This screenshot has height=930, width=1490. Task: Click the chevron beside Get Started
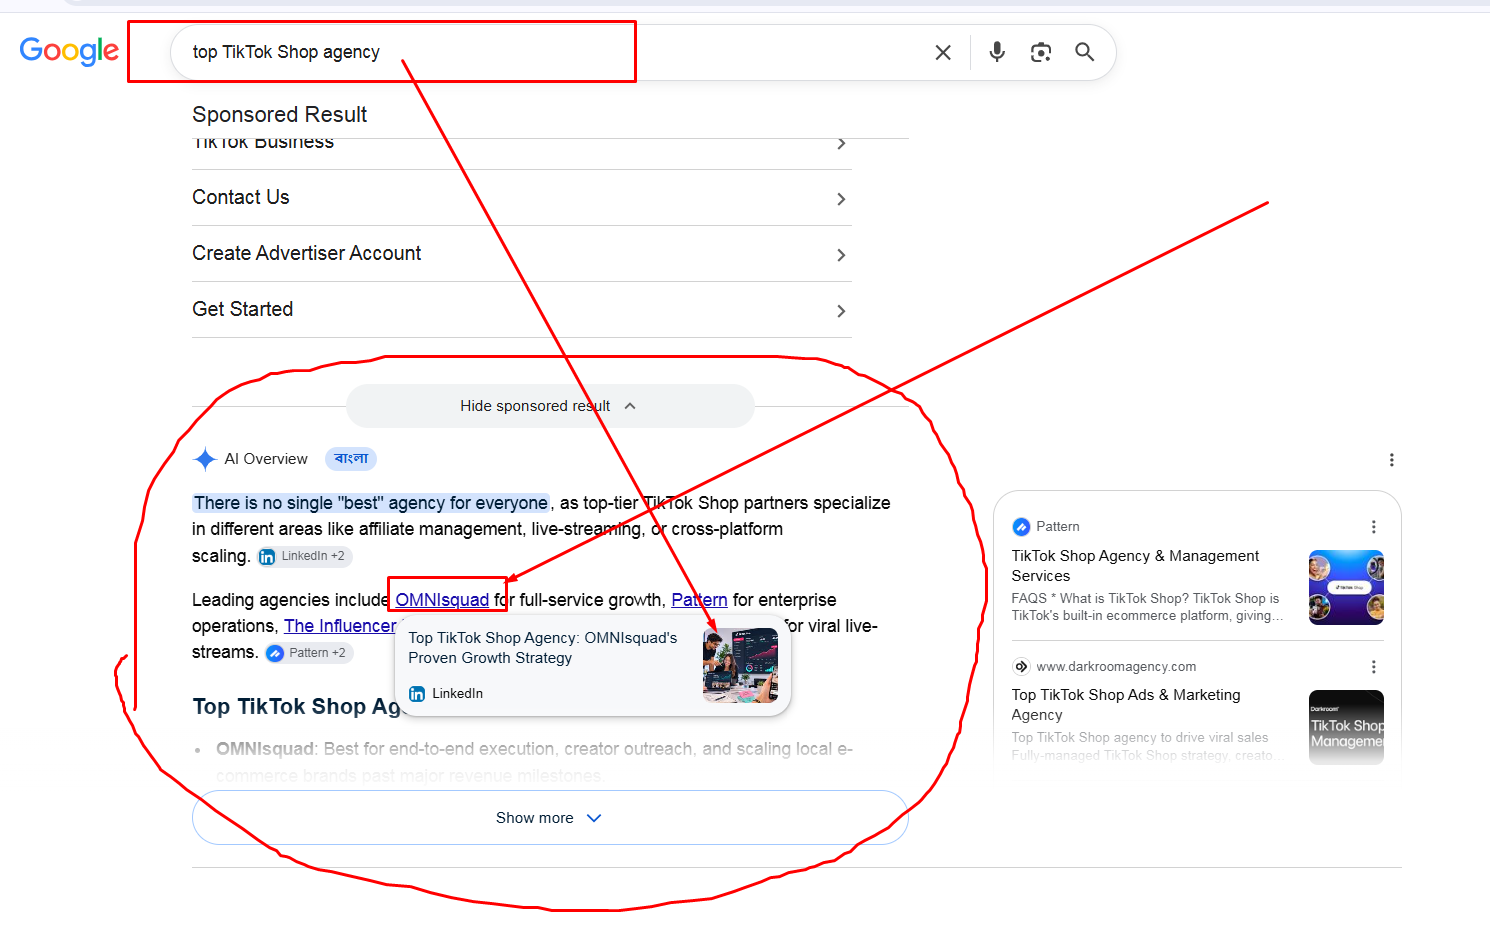click(841, 311)
